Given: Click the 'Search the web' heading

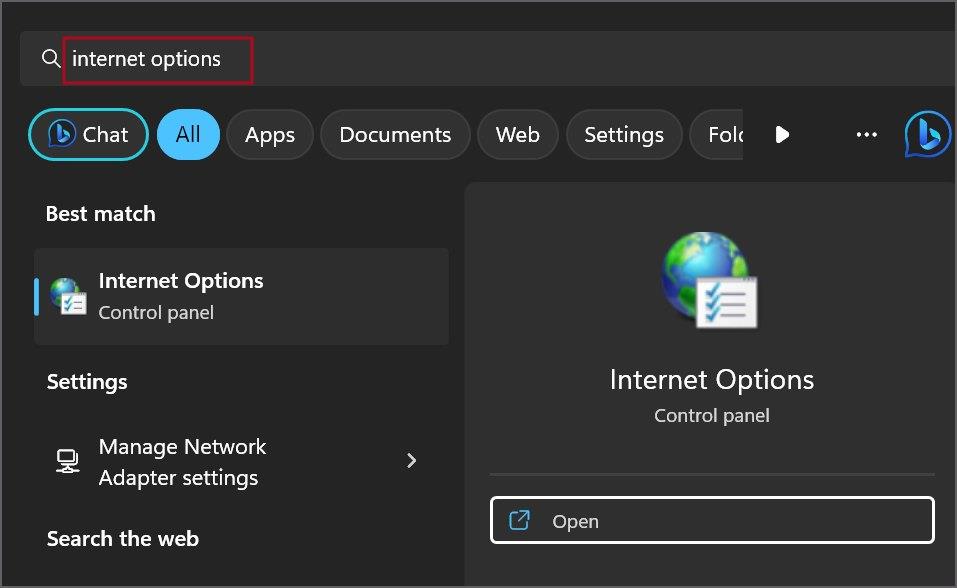Looking at the screenshot, I should (x=123, y=539).
